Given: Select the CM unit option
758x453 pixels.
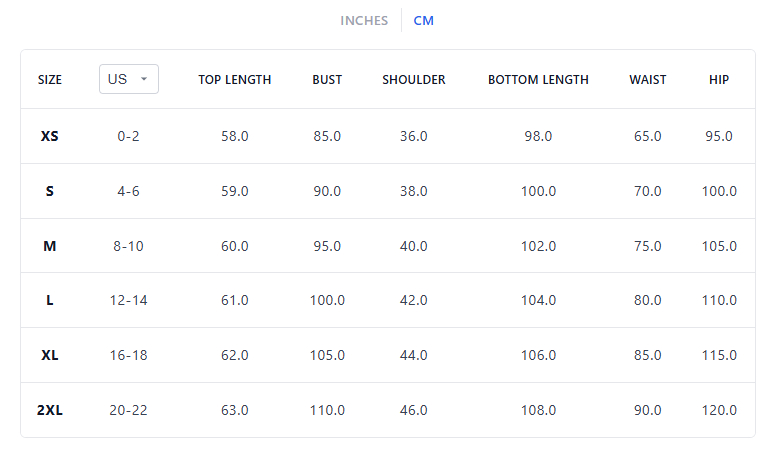Looking at the screenshot, I should point(424,20).
